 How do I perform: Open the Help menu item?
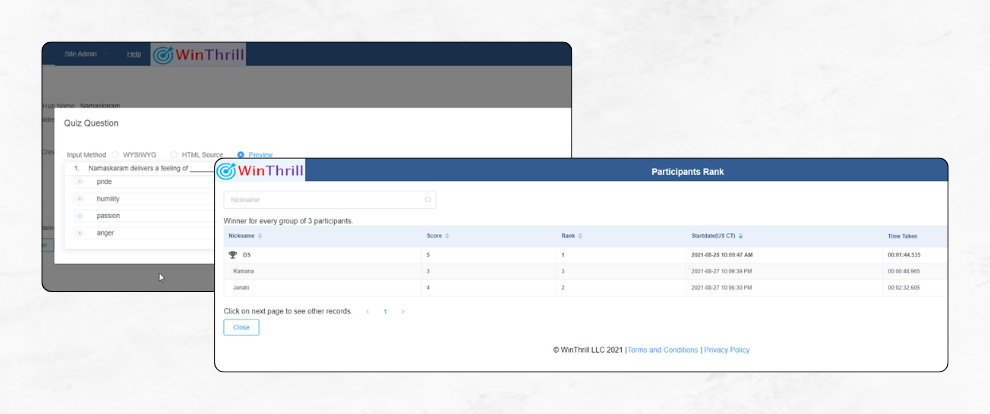coord(134,54)
